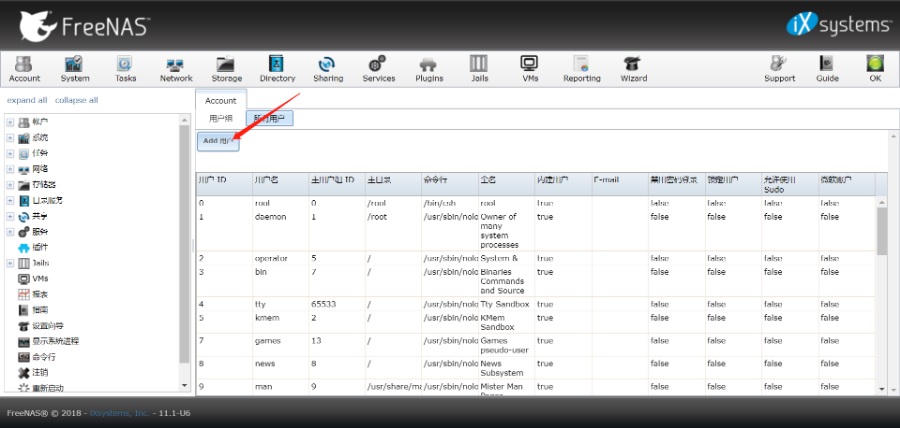This screenshot has height=428, width=900.
Task: Click the /usr/share/ma home directory cell
Action: pyautogui.click(x=394, y=387)
